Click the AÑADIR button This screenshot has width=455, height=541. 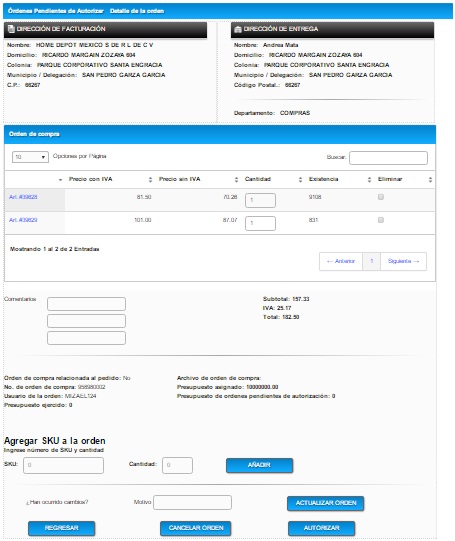point(259,465)
